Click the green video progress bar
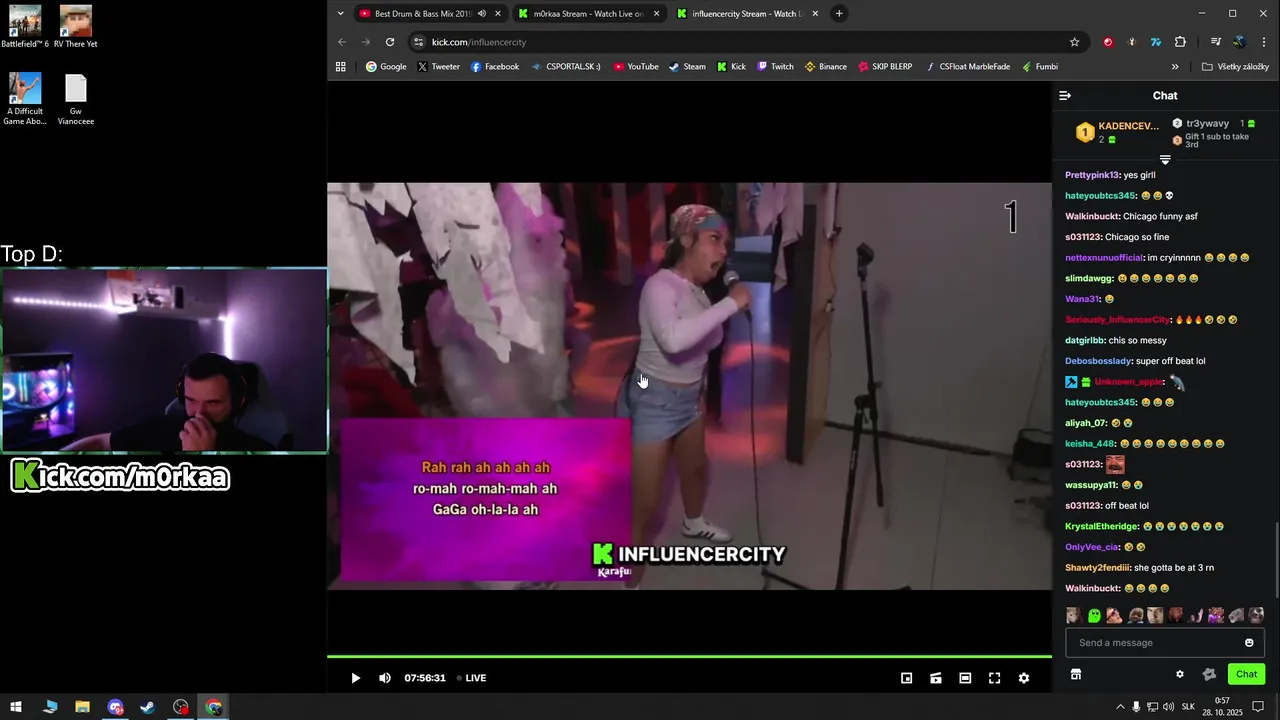Viewport: 1280px width, 720px height. pyautogui.click(x=689, y=657)
